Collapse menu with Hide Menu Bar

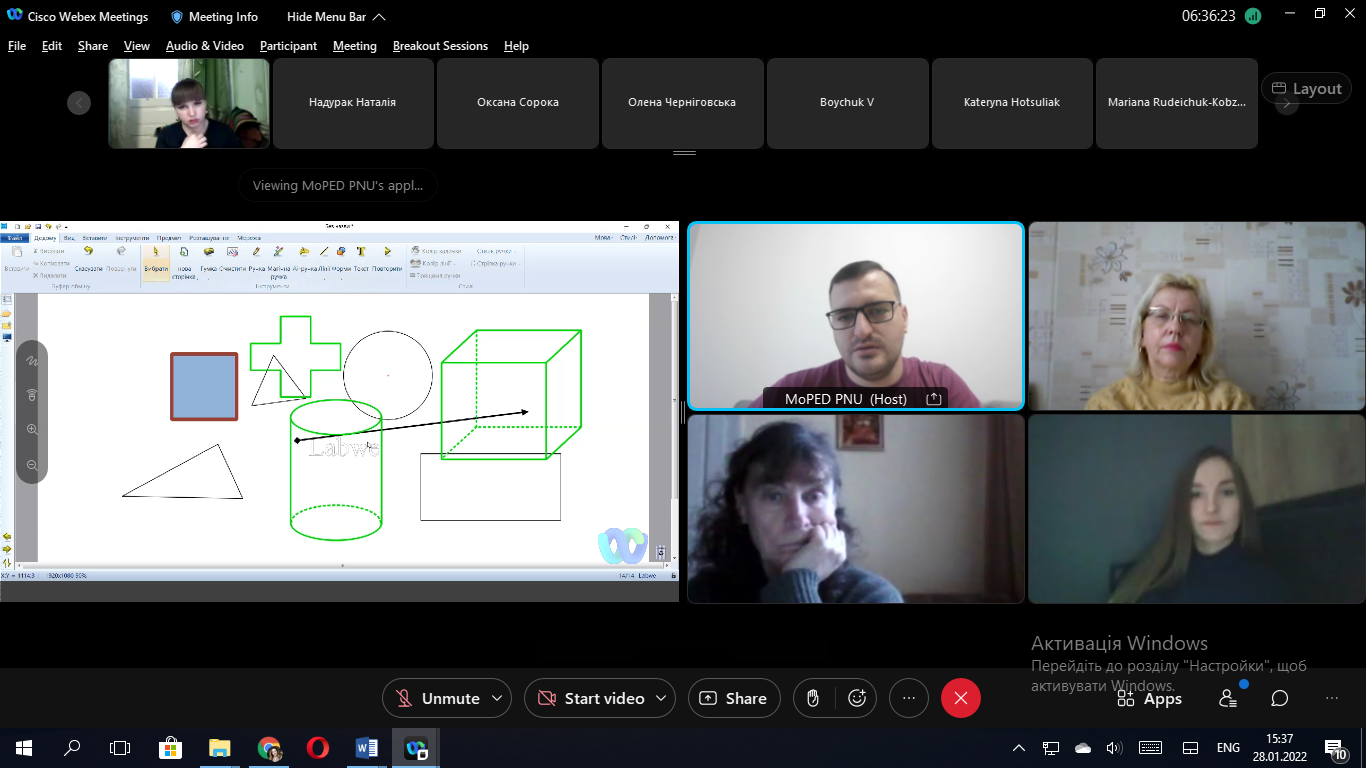(335, 17)
